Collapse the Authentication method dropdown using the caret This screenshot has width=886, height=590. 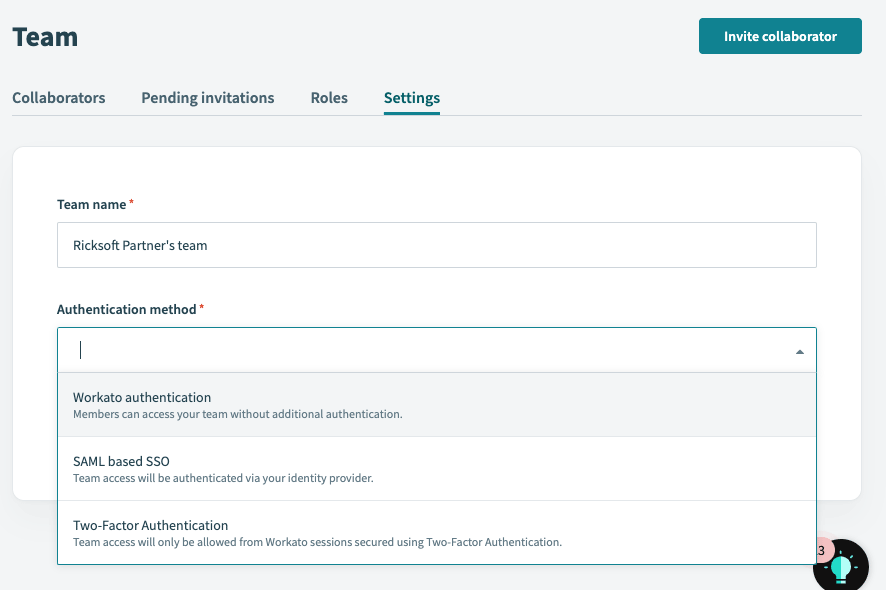[800, 352]
